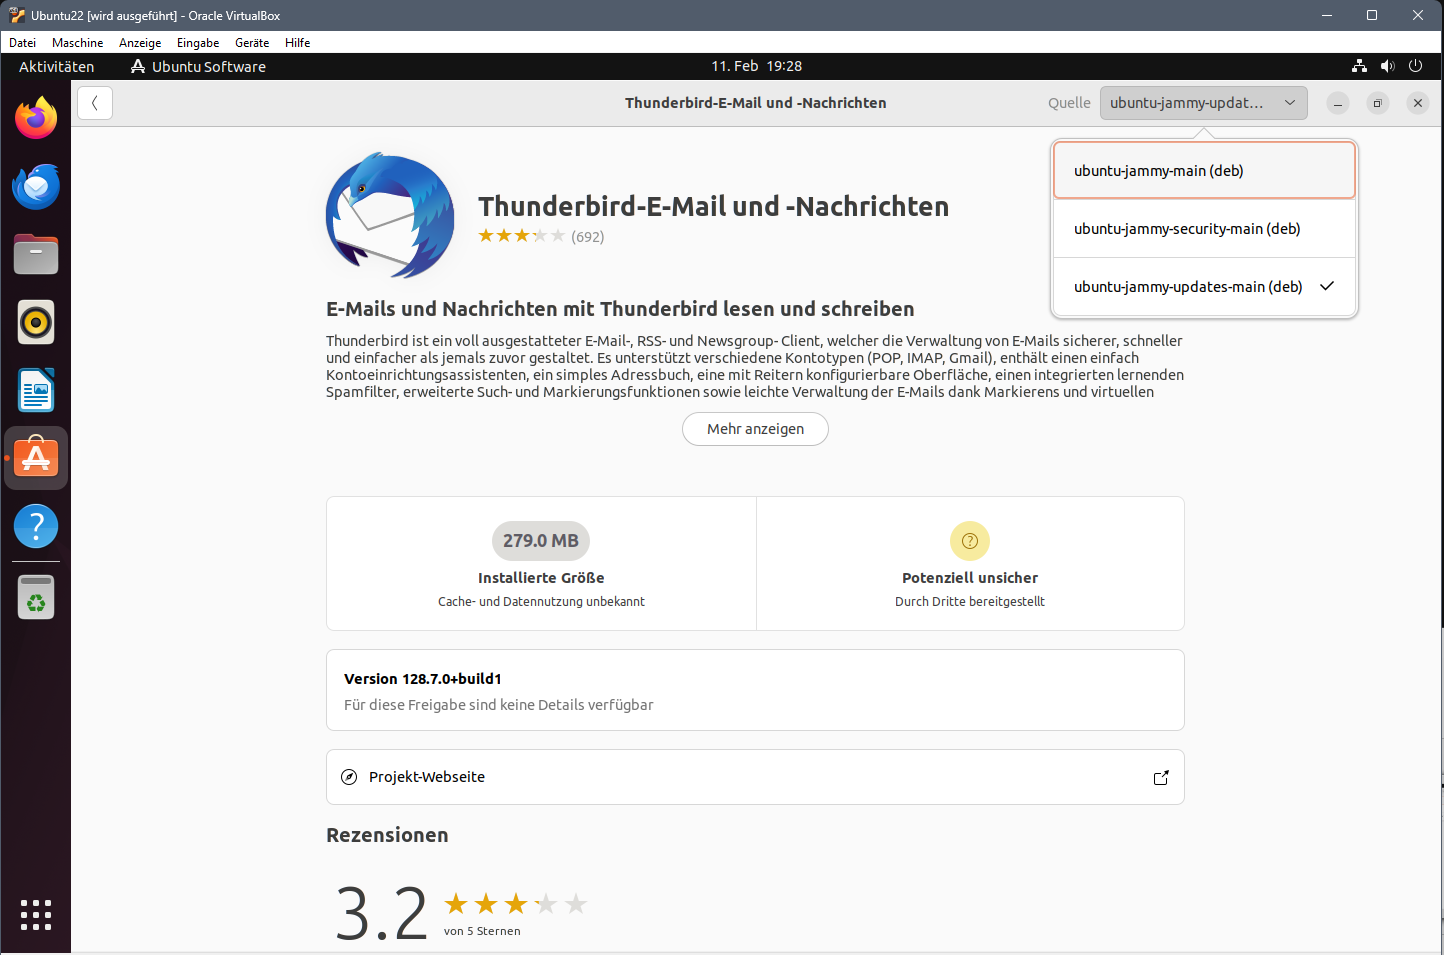
Task: Click the 279.0 MB installed size badge
Action: point(541,541)
